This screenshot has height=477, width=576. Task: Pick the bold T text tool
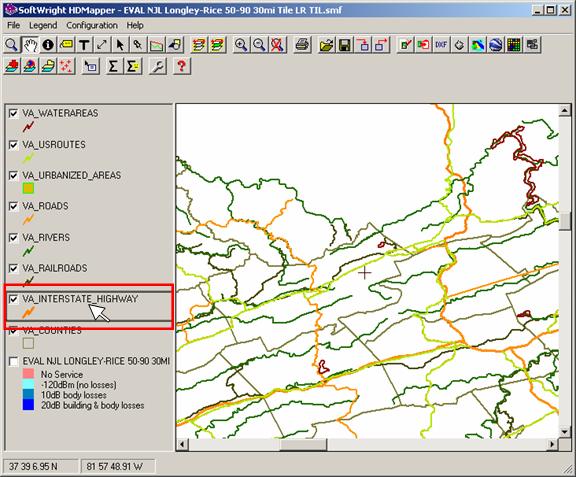84,45
